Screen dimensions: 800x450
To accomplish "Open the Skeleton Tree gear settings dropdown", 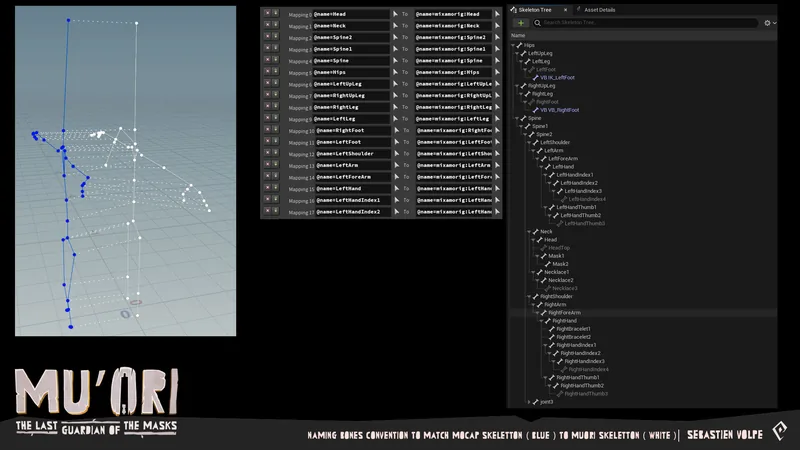I will [770, 23].
